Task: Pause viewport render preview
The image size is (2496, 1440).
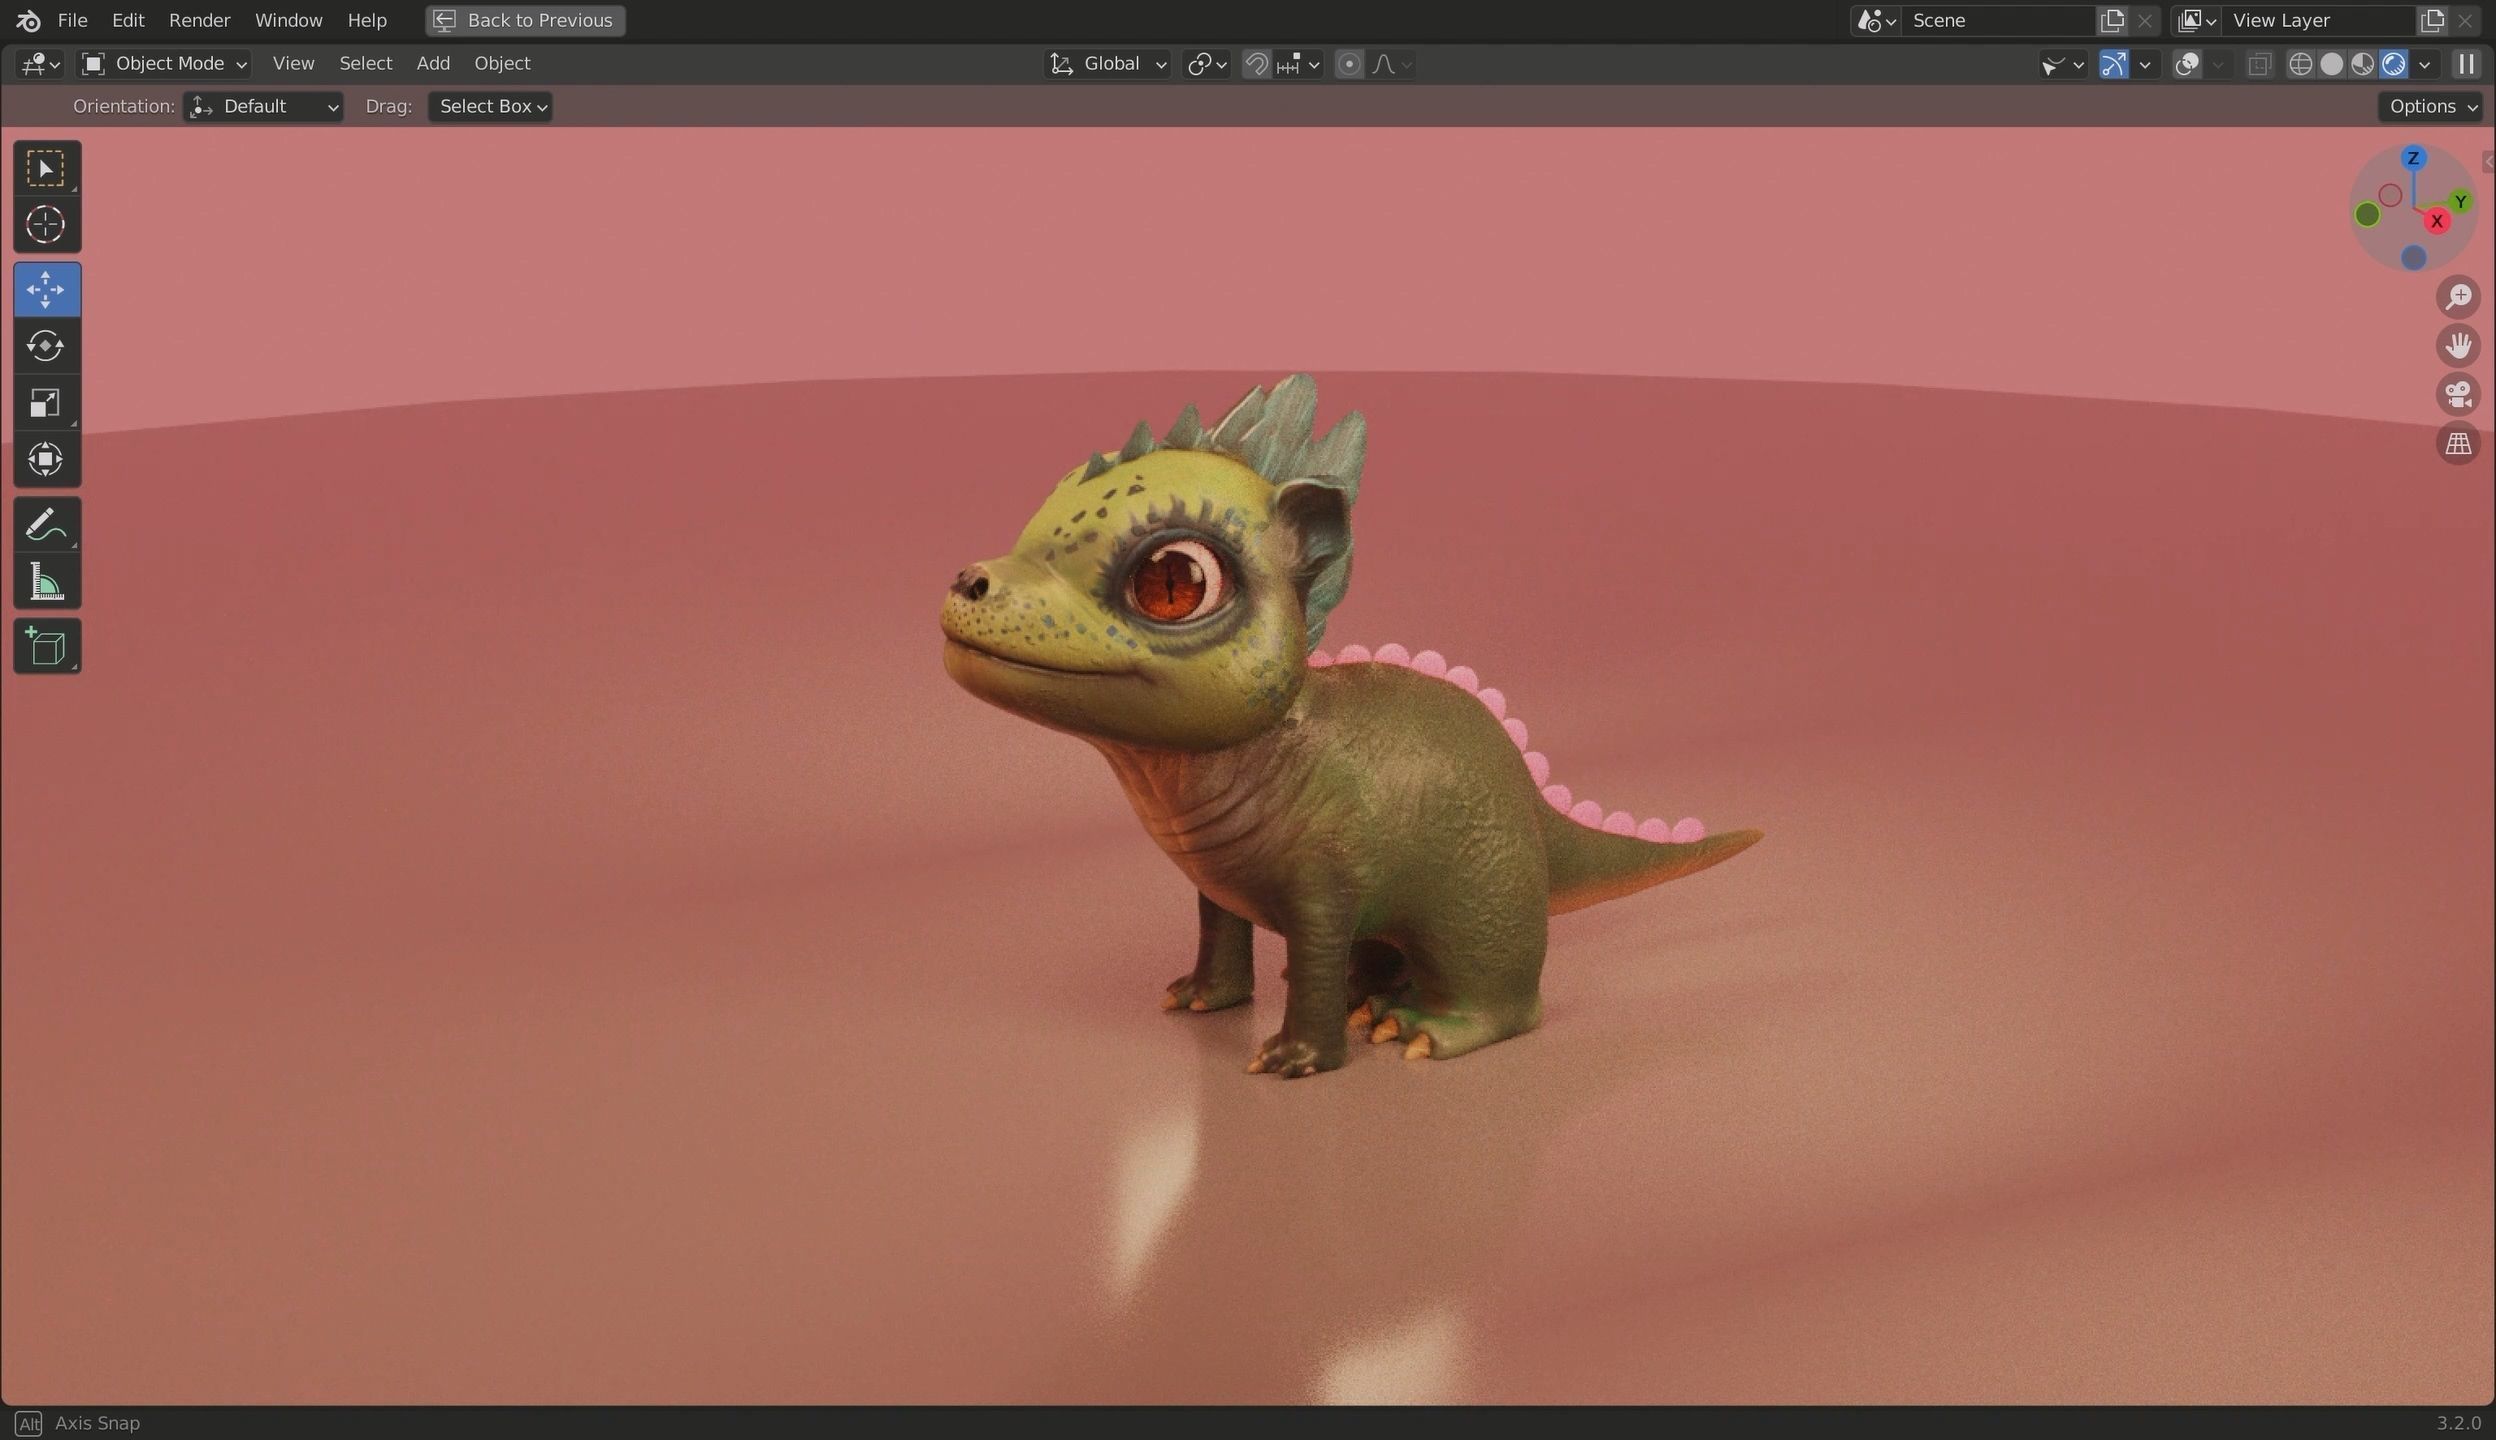Action: pos(2466,64)
